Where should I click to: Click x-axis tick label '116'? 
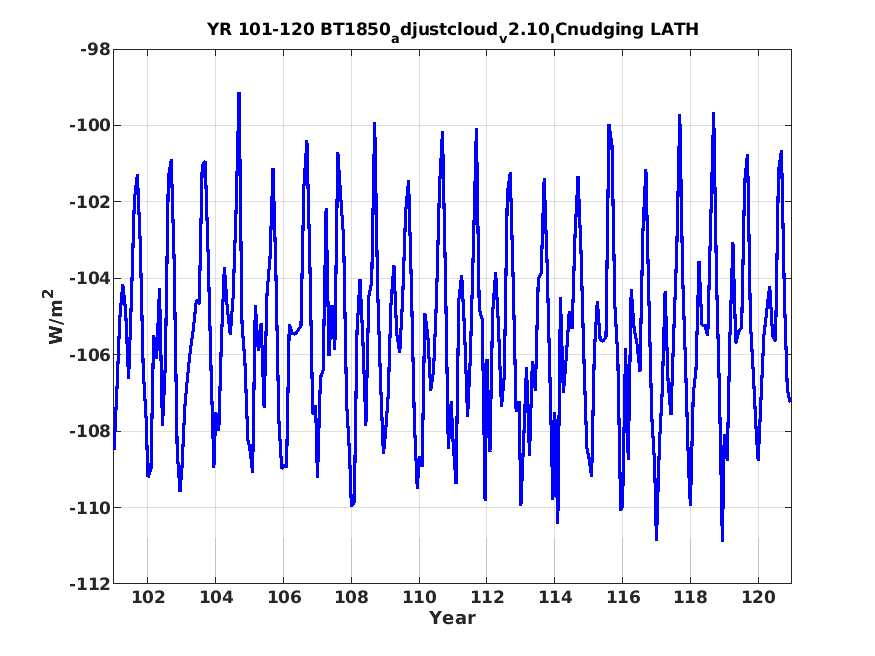tap(623, 597)
